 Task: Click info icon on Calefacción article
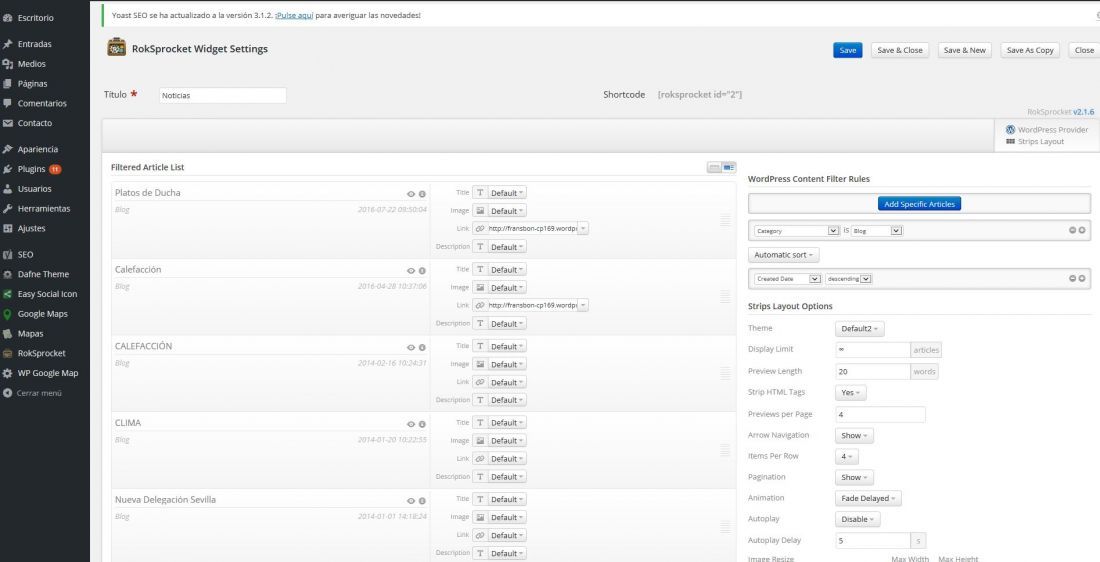tap(422, 271)
